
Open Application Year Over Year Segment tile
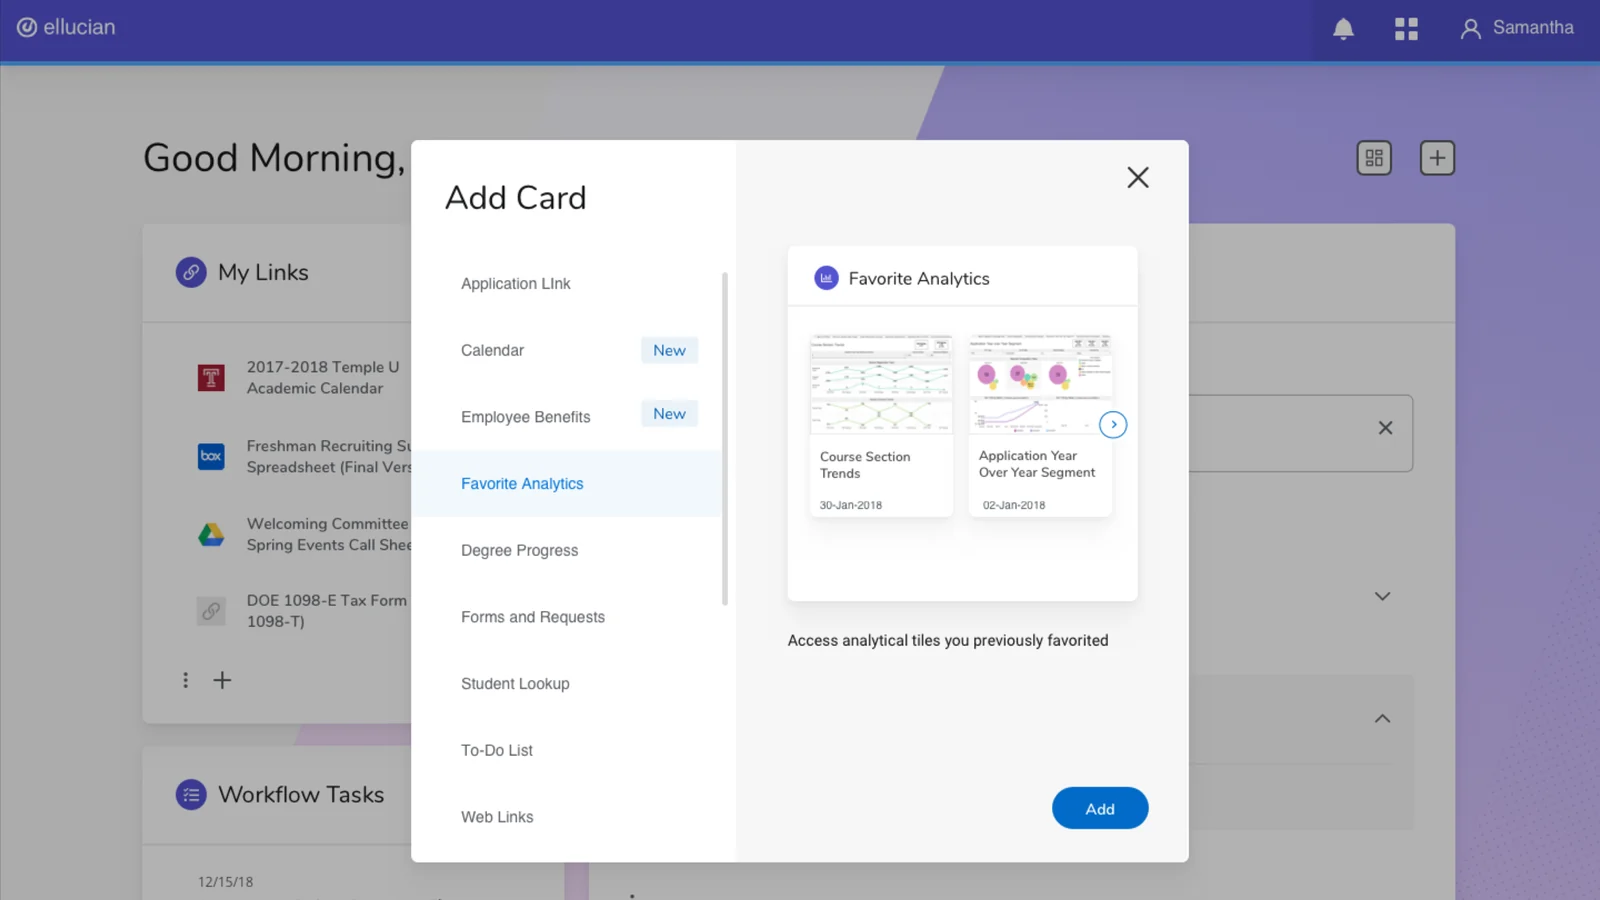coord(1040,425)
